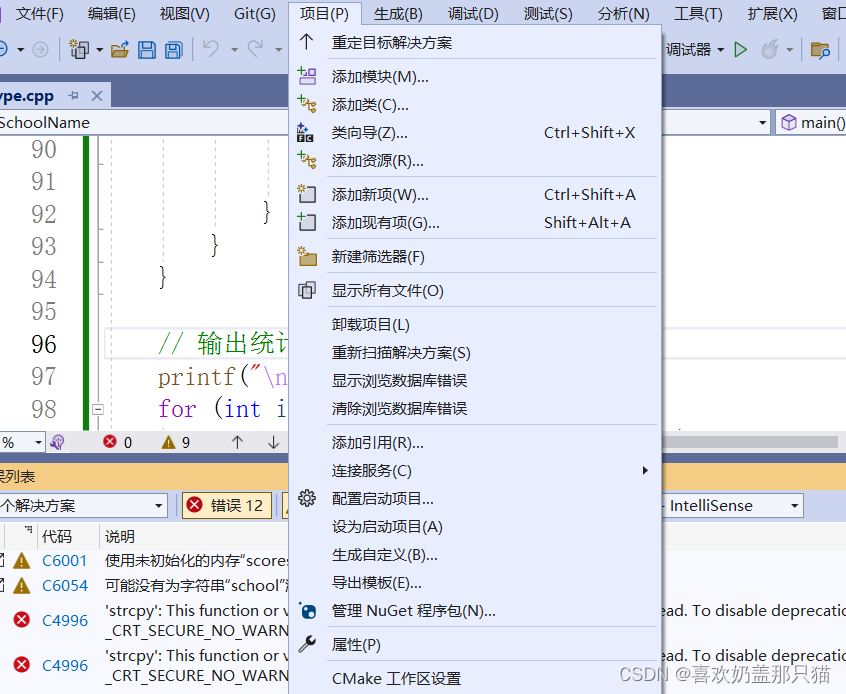The height and width of the screenshot is (694, 846).
Task: Close the .cpp editor tab
Action: 97,96
